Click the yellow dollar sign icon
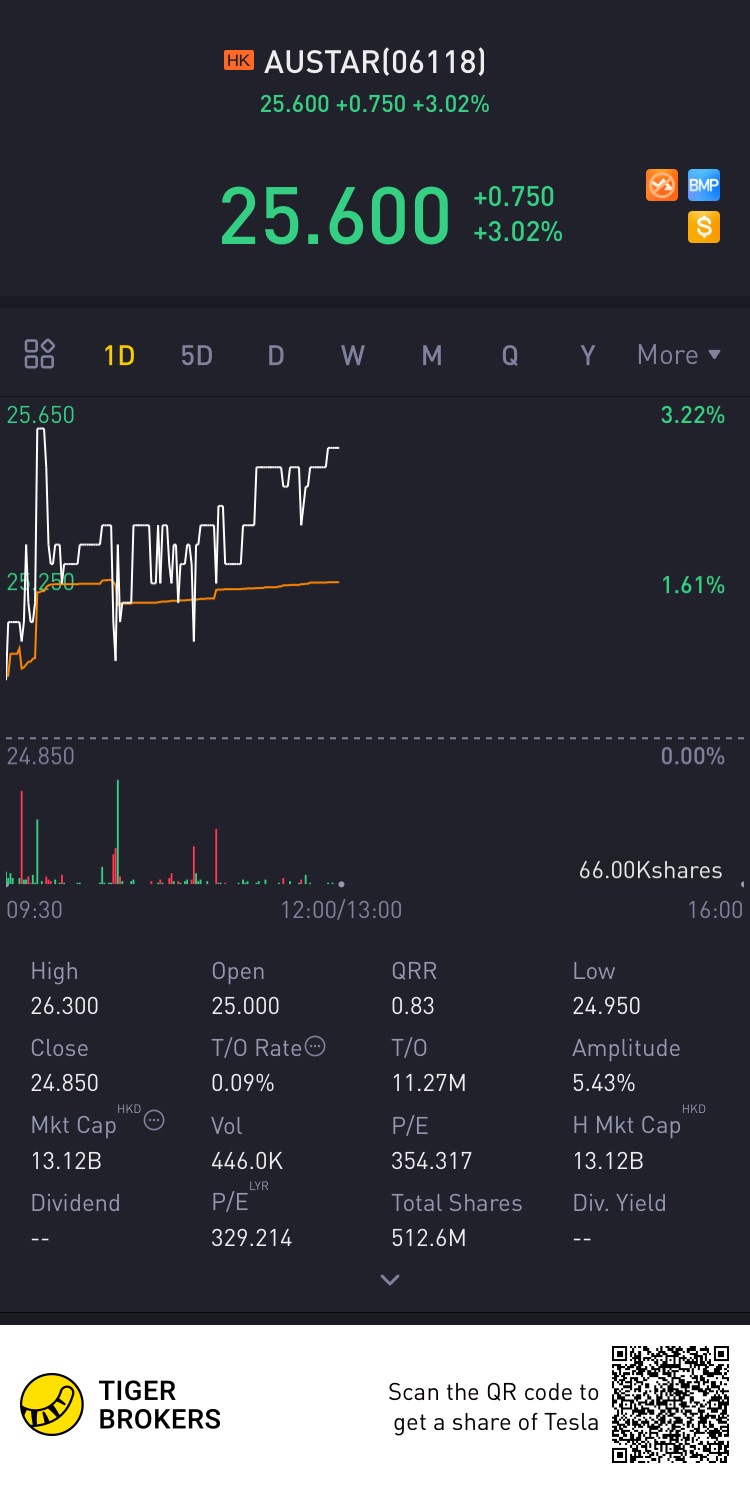Screen dimensions: 750x1485 [704, 227]
